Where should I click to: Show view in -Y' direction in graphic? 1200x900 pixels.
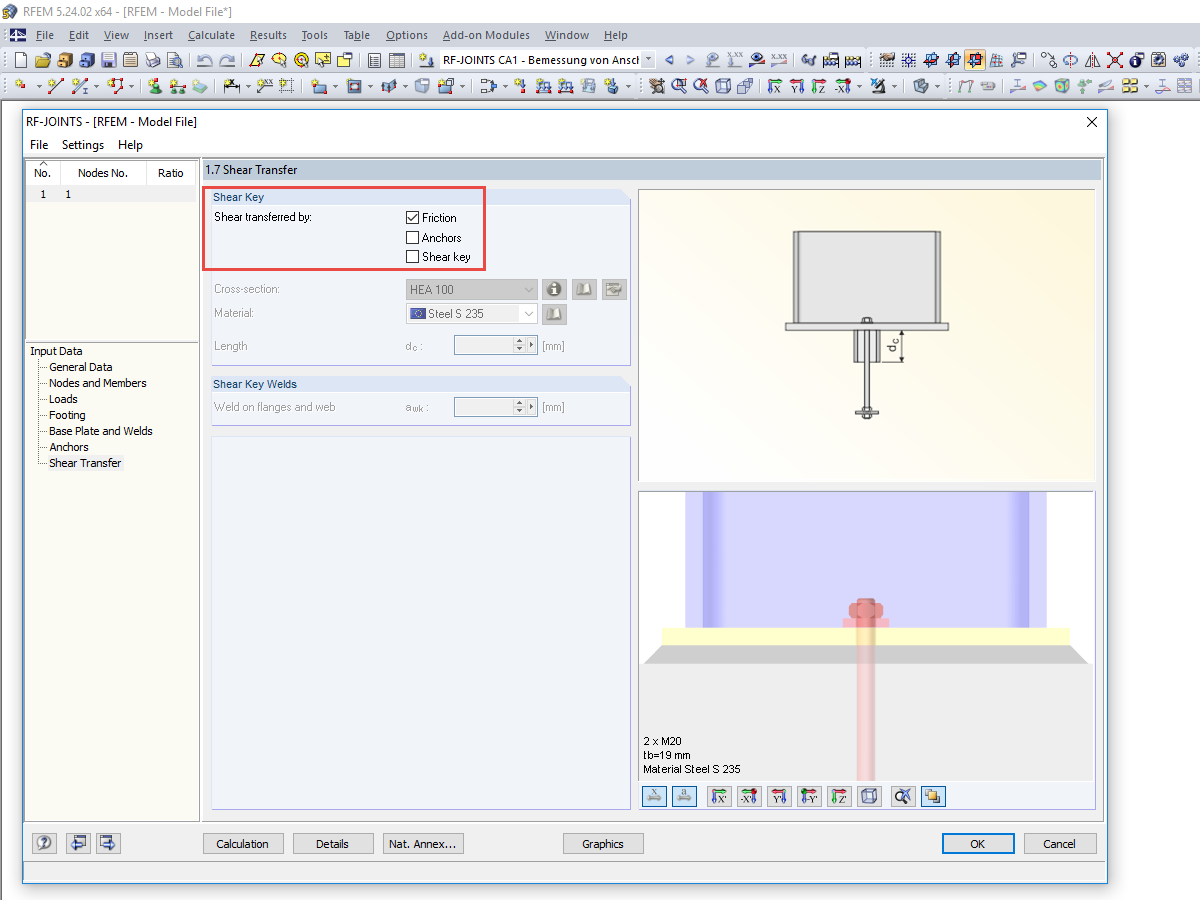810,797
